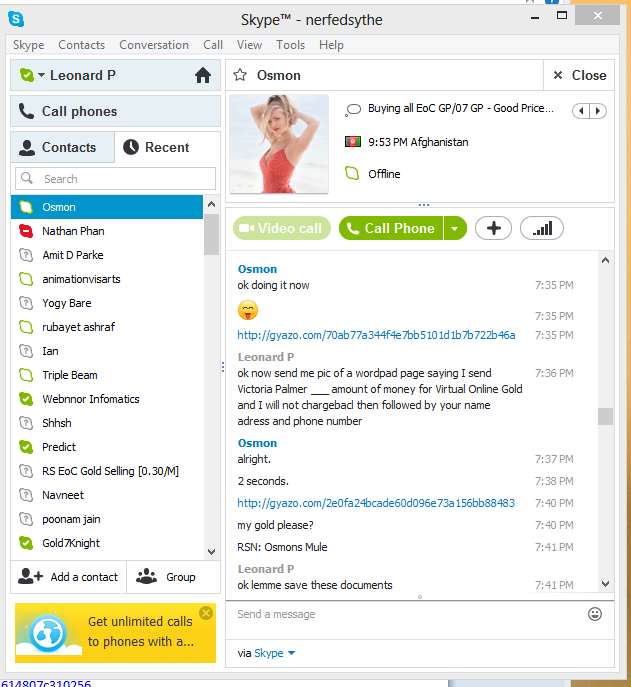
Task: Click the Call phones button
Action: click(x=115, y=111)
